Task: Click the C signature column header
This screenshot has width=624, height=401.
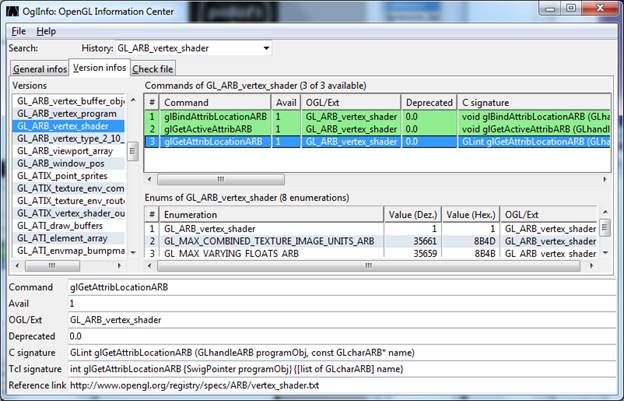Action: pos(532,102)
